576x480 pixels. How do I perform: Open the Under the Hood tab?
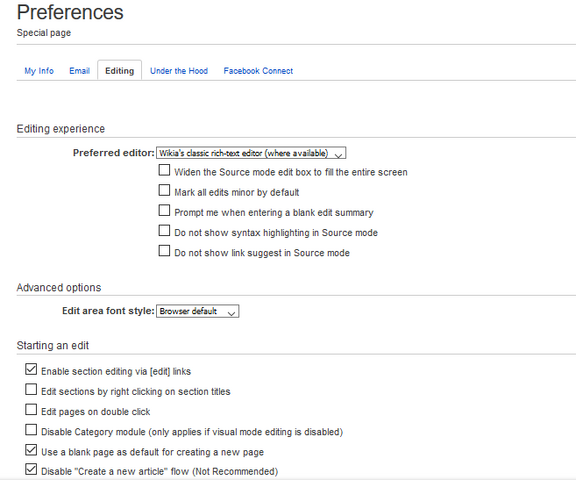click(179, 71)
